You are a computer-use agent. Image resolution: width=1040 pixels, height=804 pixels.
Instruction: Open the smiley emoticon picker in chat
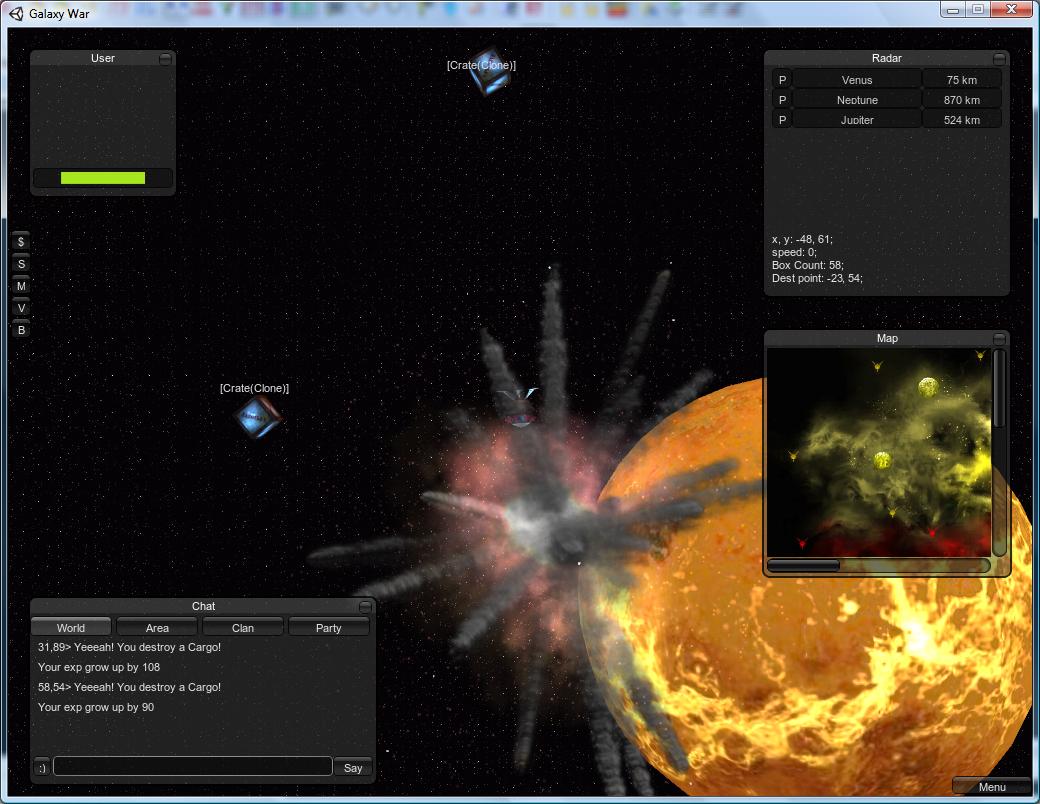click(42, 768)
